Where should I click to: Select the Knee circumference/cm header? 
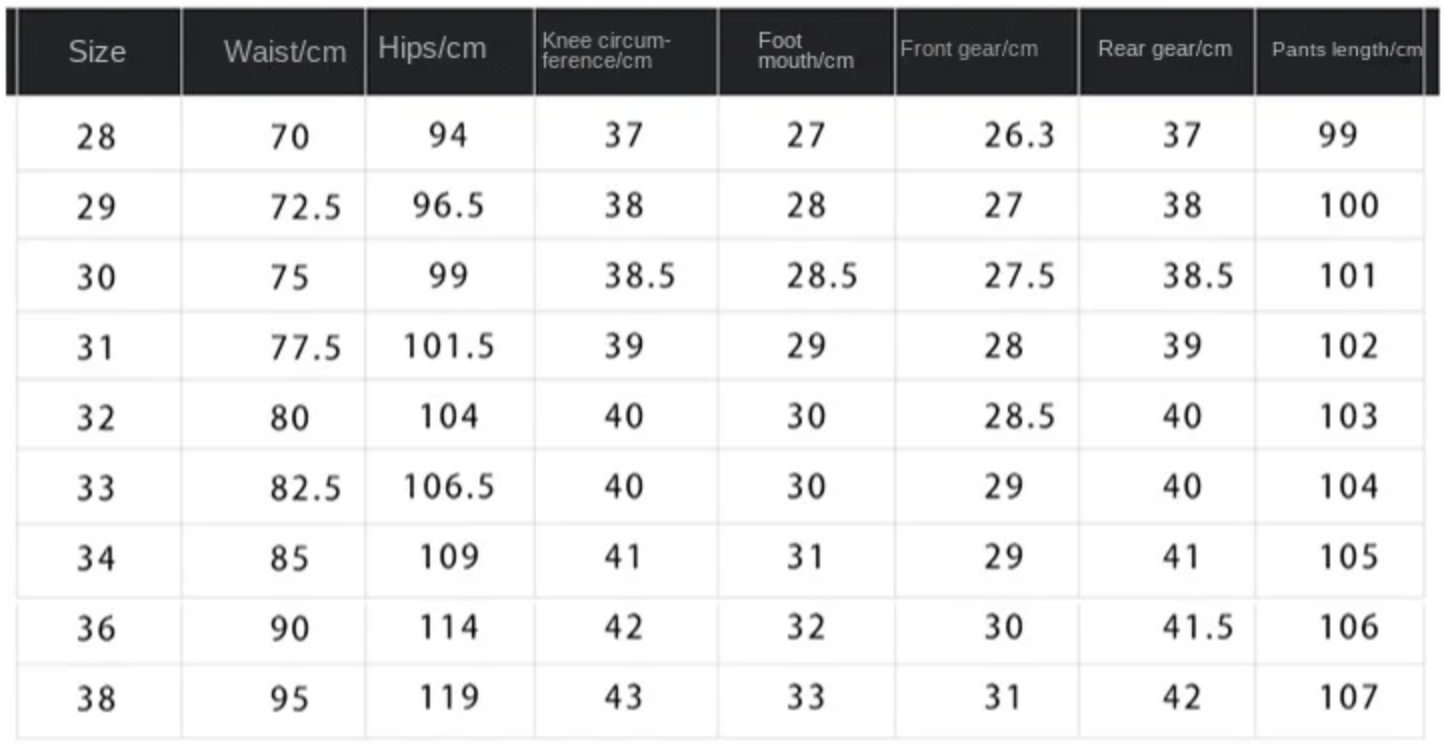pos(606,51)
